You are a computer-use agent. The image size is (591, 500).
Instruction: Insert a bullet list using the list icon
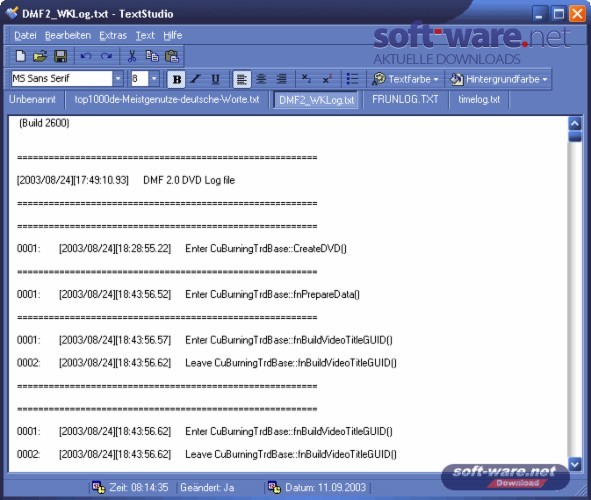[352, 79]
